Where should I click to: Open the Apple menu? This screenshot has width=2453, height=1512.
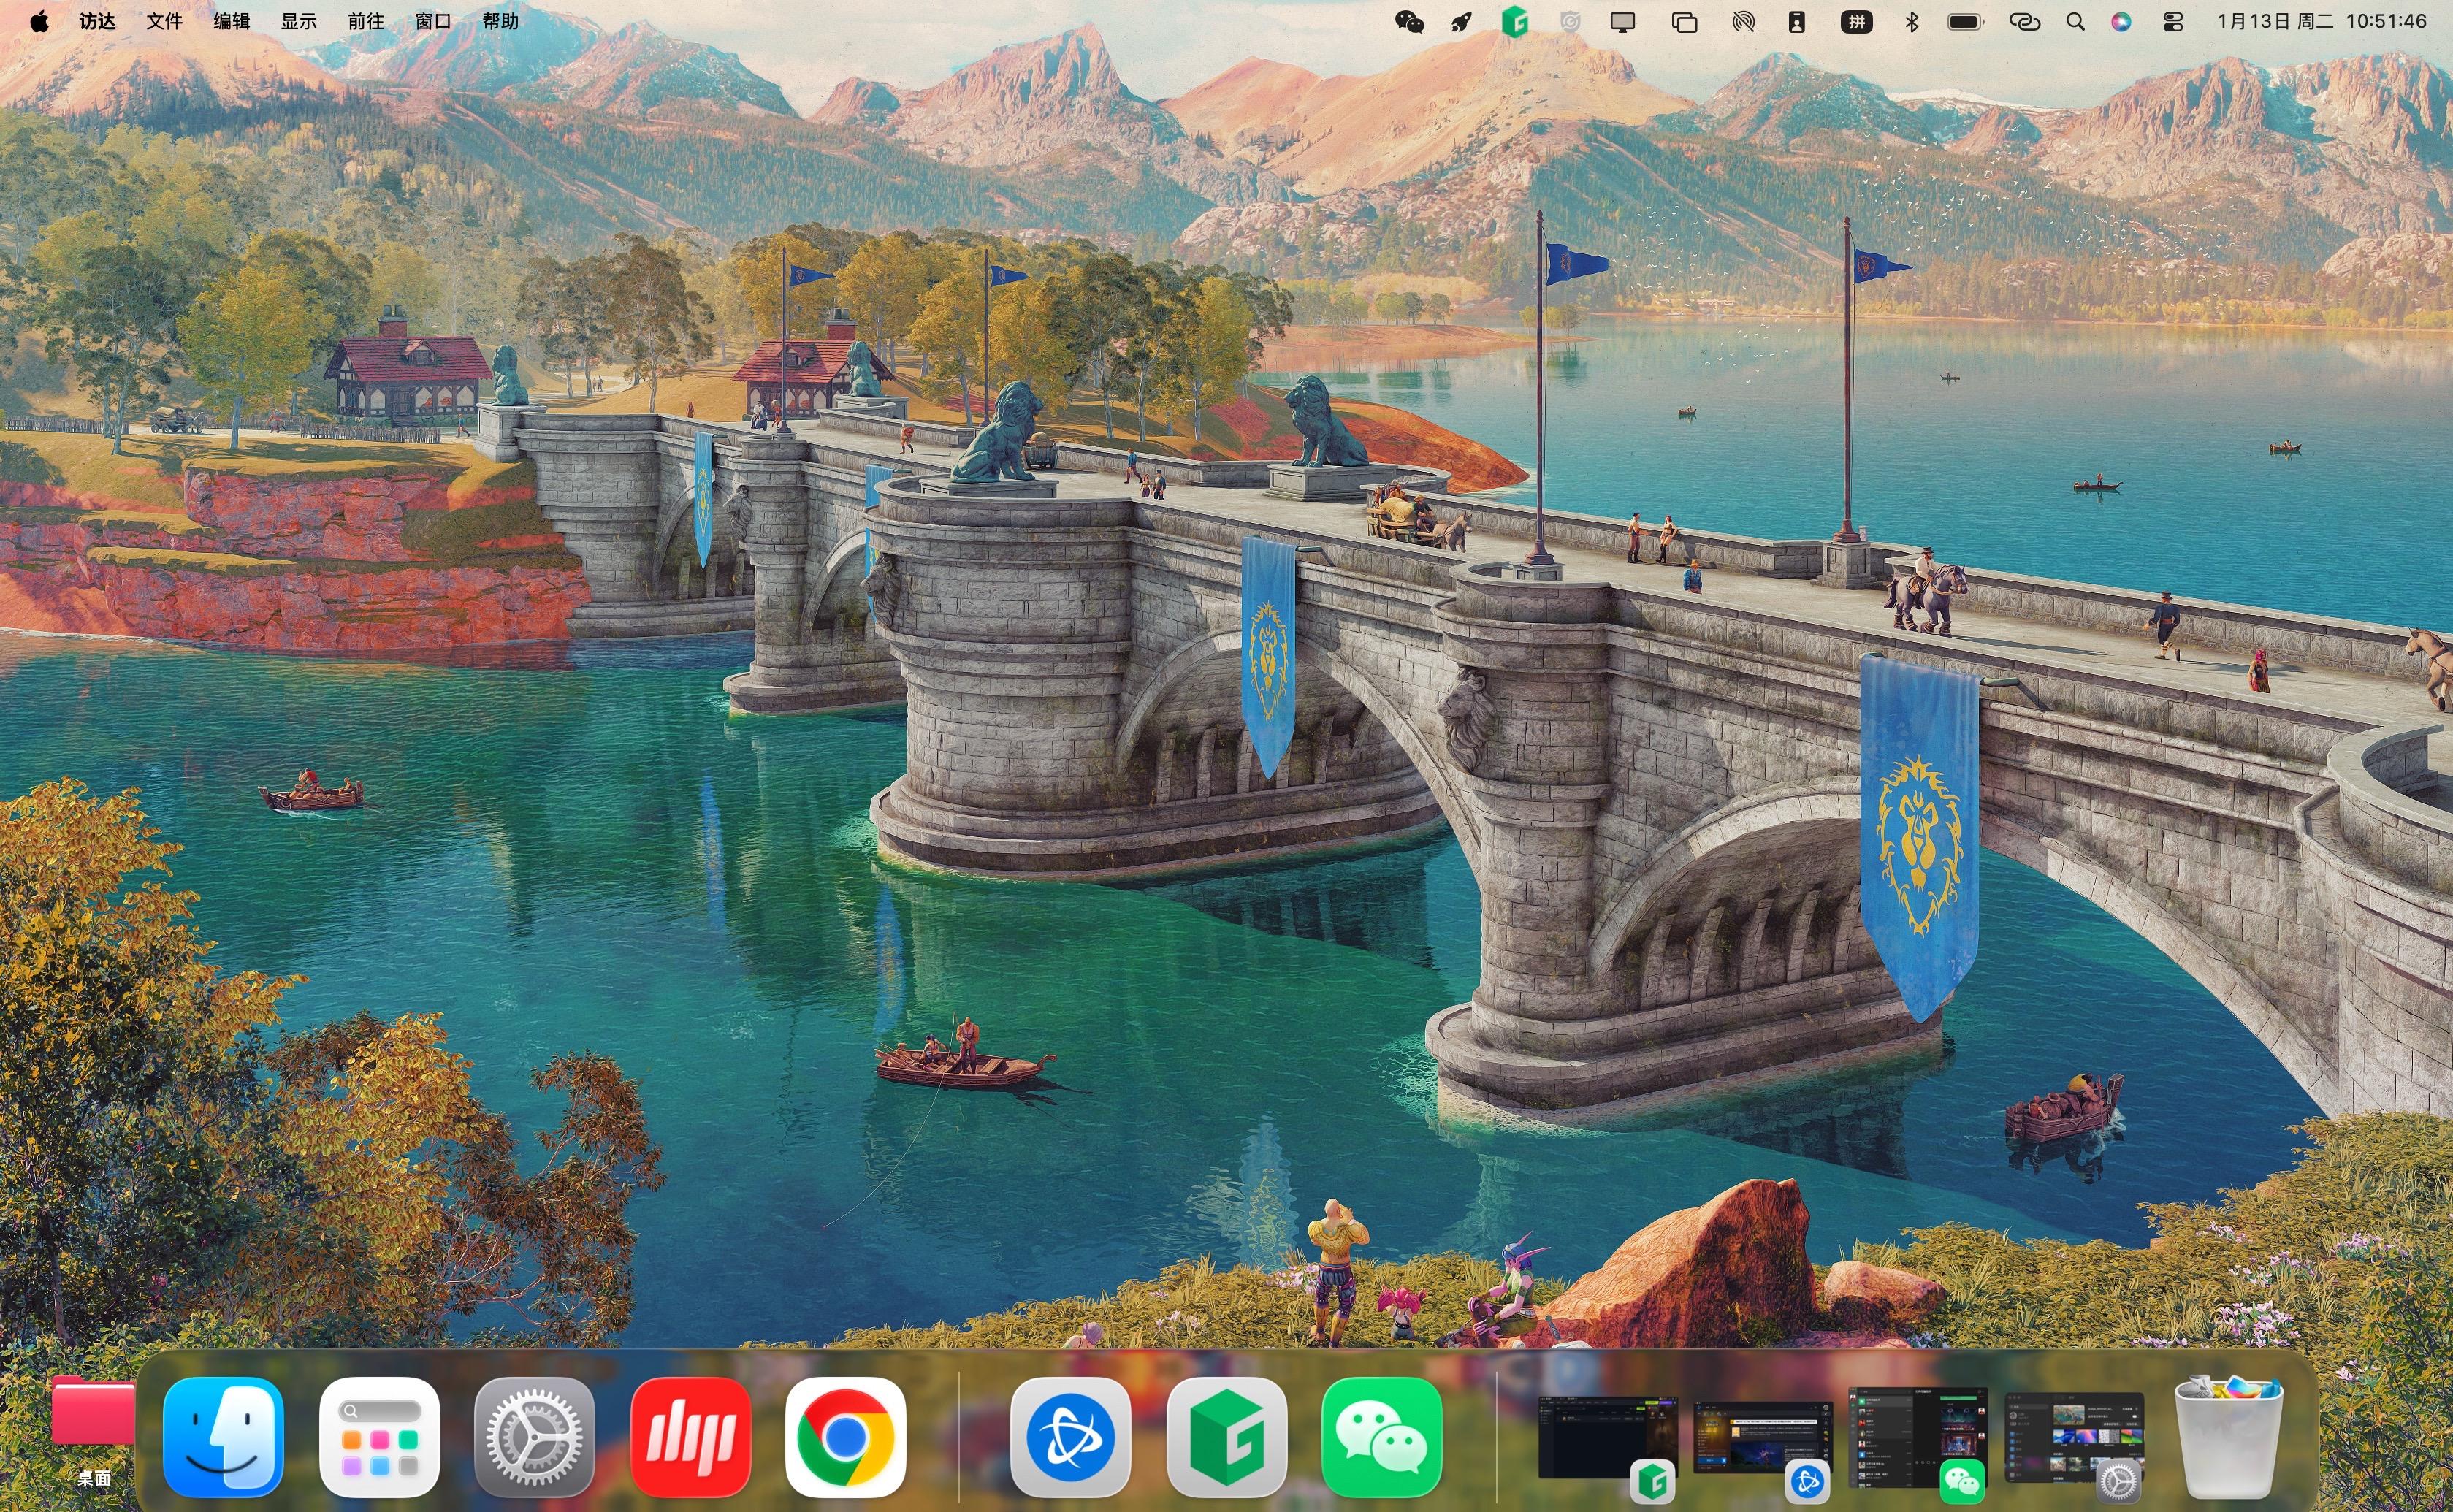pos(39,22)
